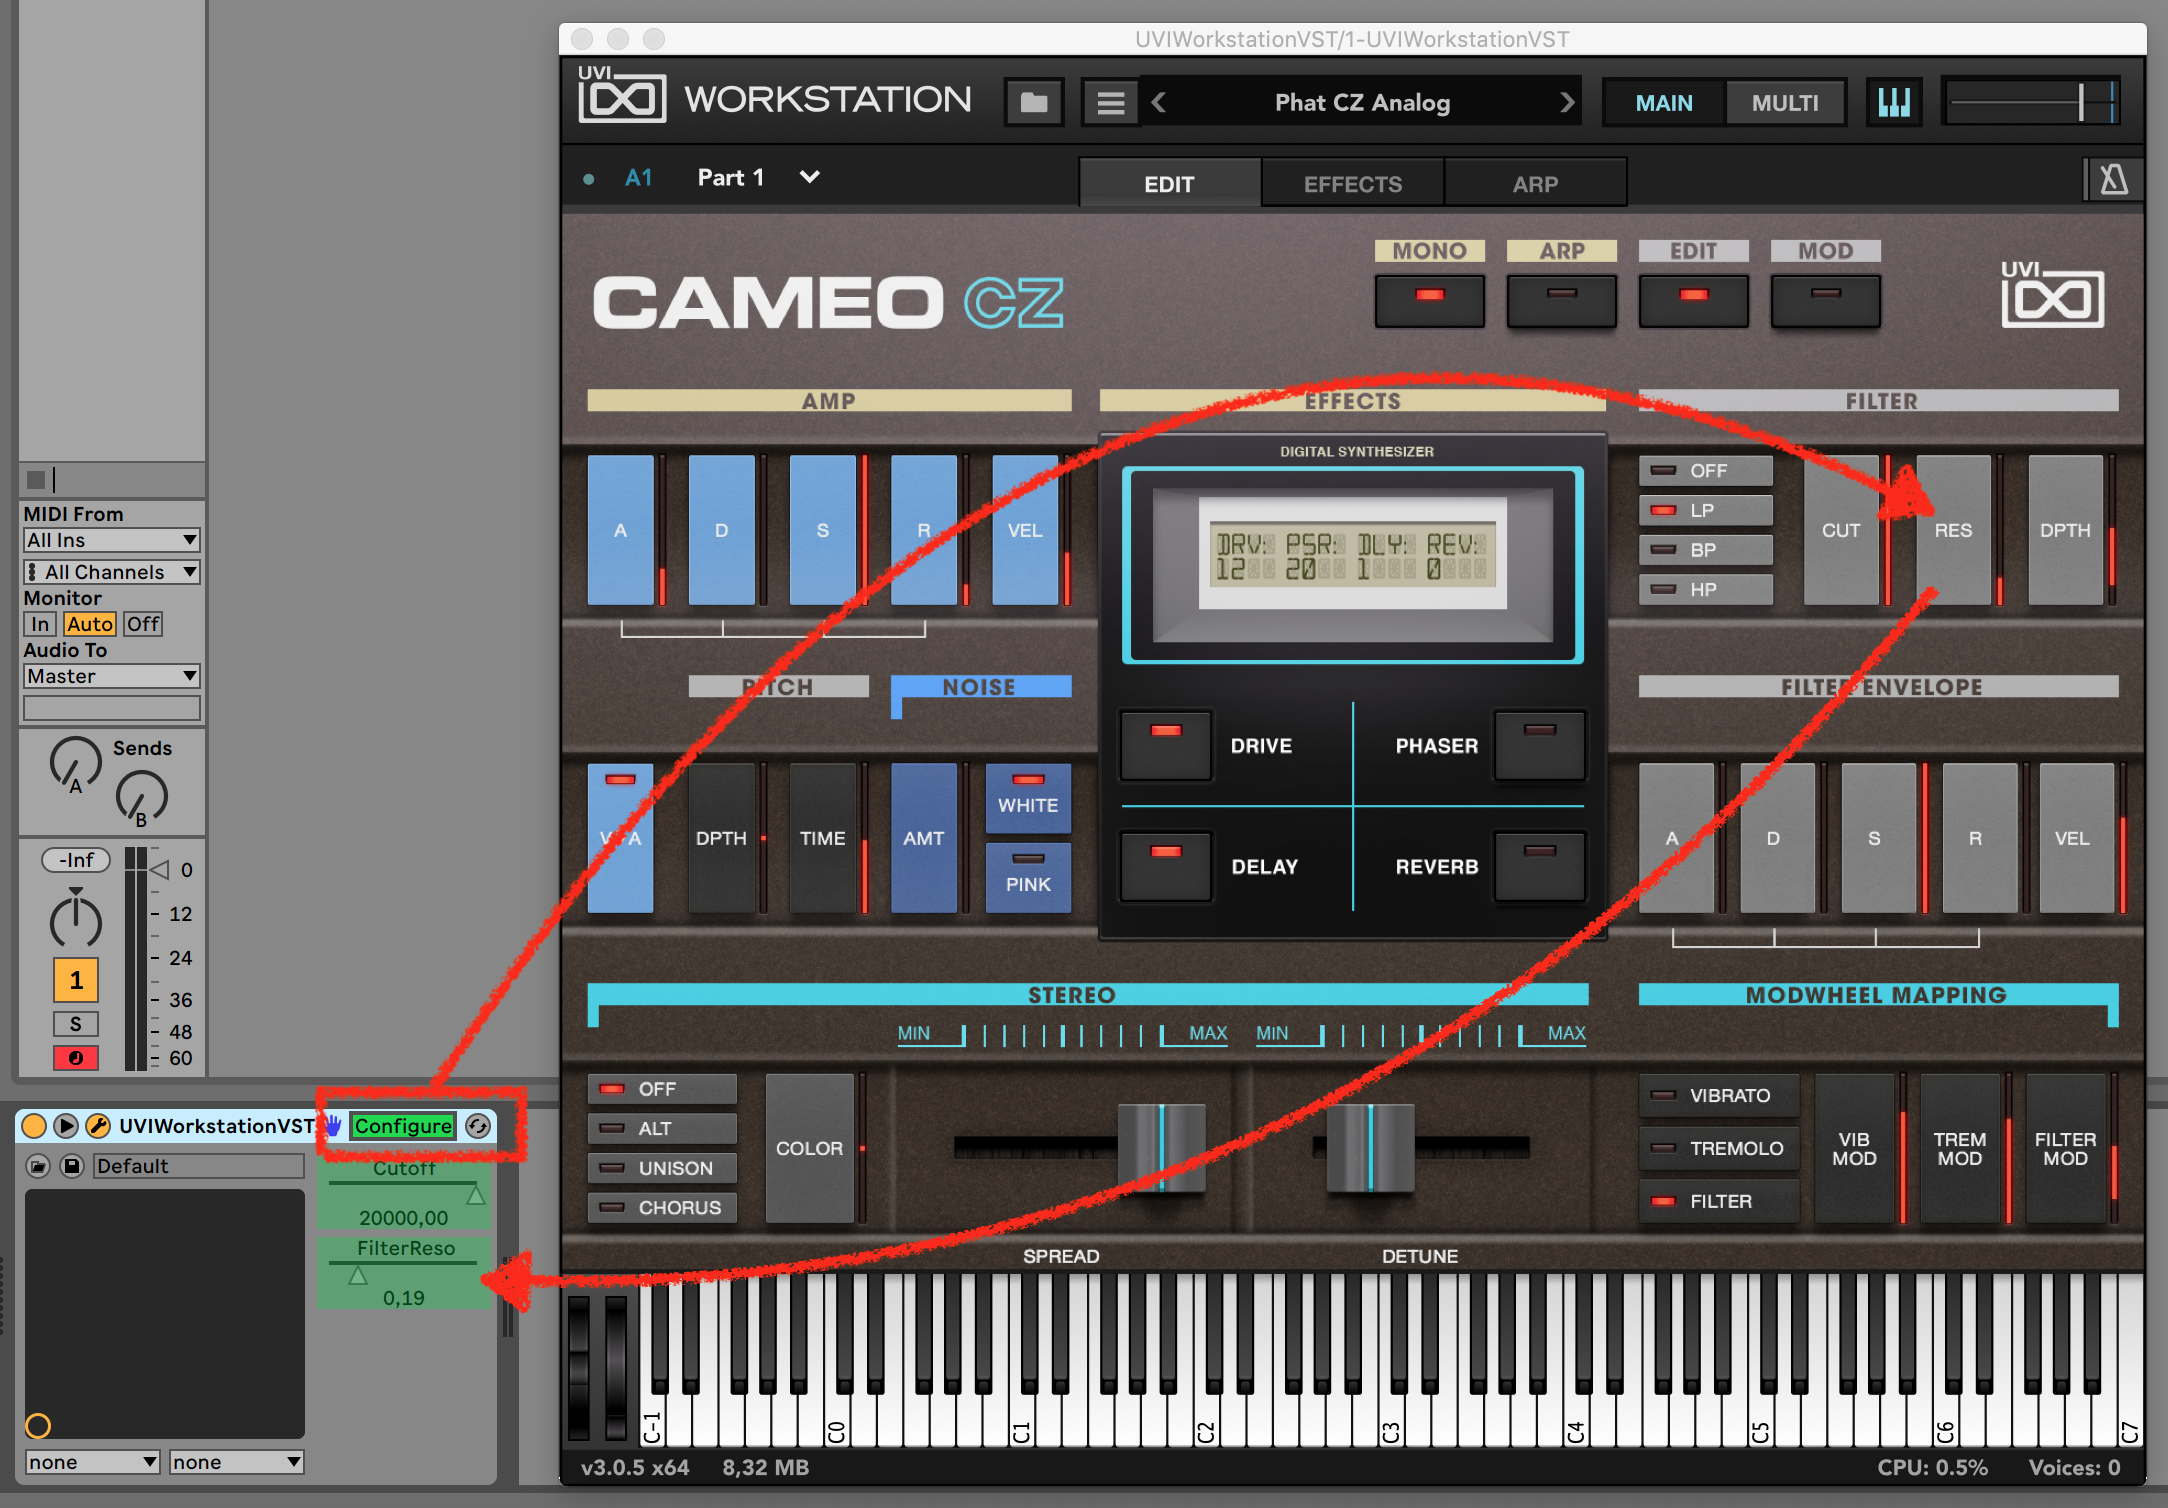Open left none dropdown in device

[93, 1462]
